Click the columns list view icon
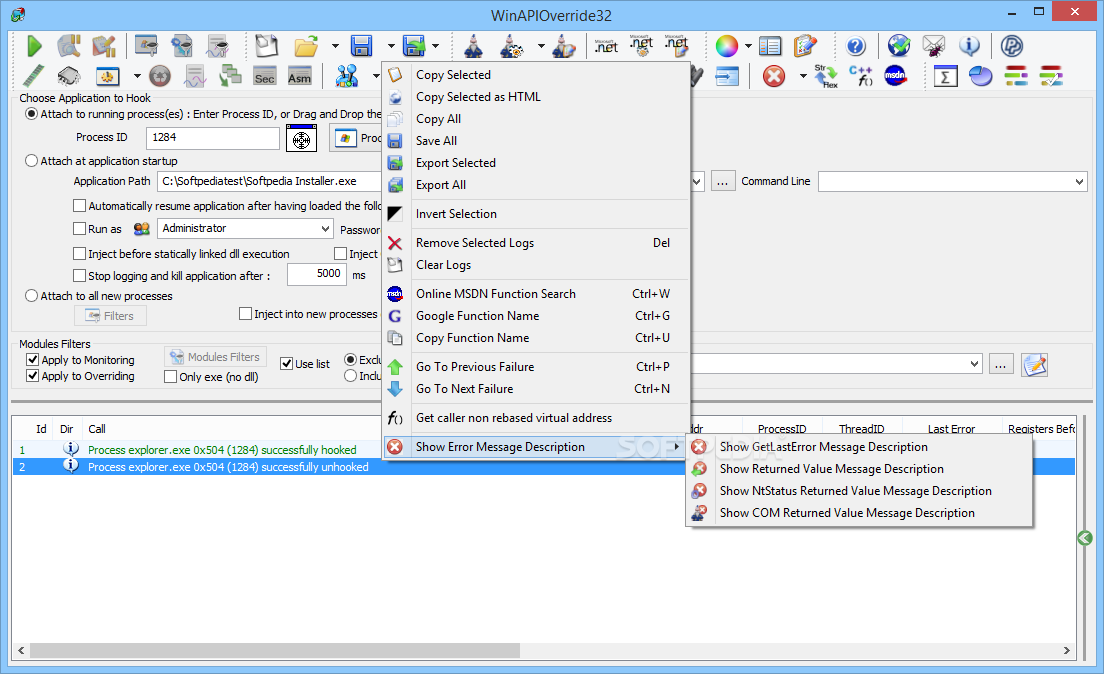Image resolution: width=1104 pixels, height=674 pixels. pos(770,46)
